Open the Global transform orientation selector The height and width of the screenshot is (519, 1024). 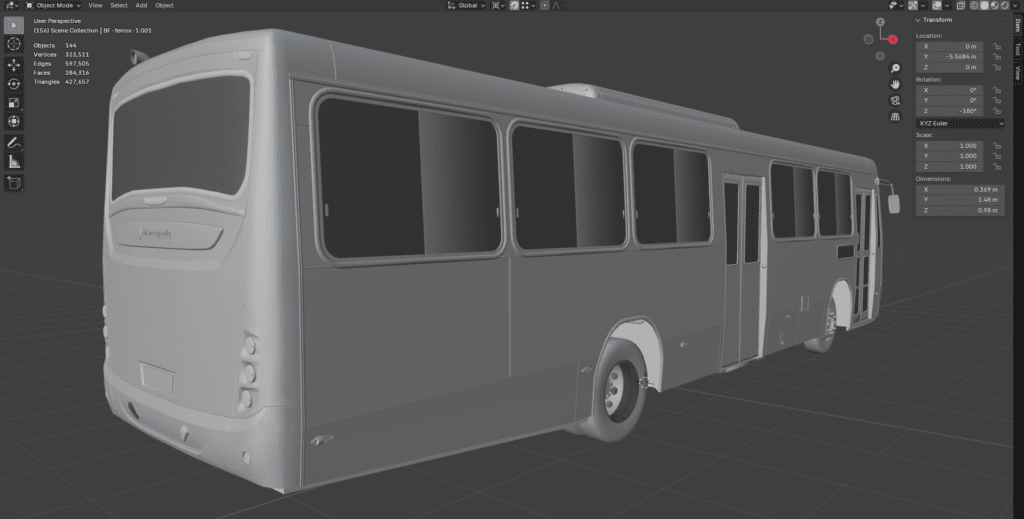[x=470, y=5]
